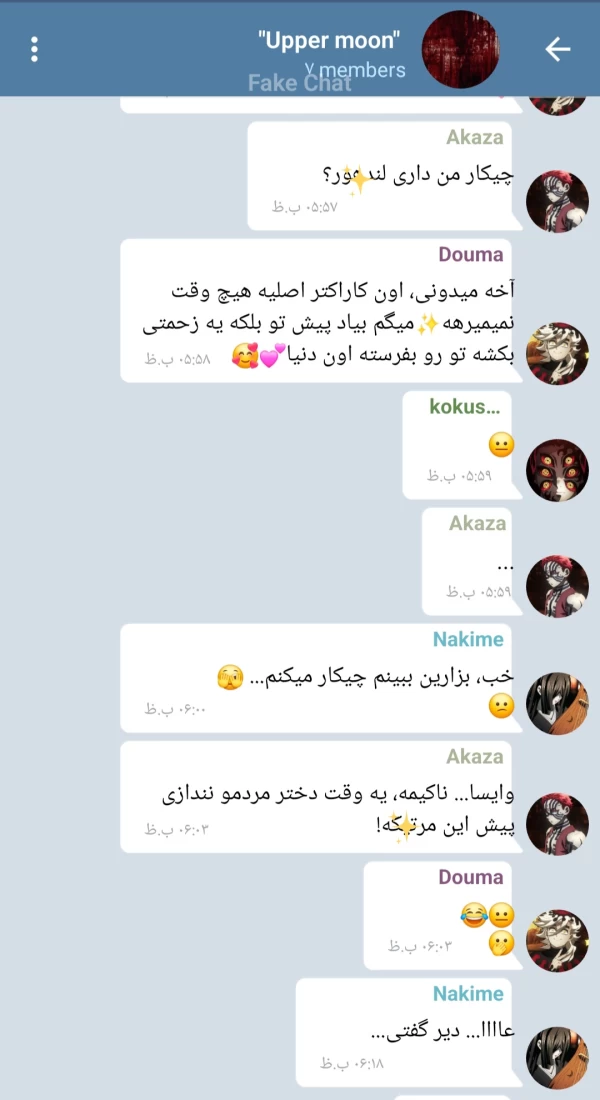Viewport: 600px width, 1100px height.
Task: Tap the kokus... sender name in green
Action: (x=460, y=406)
